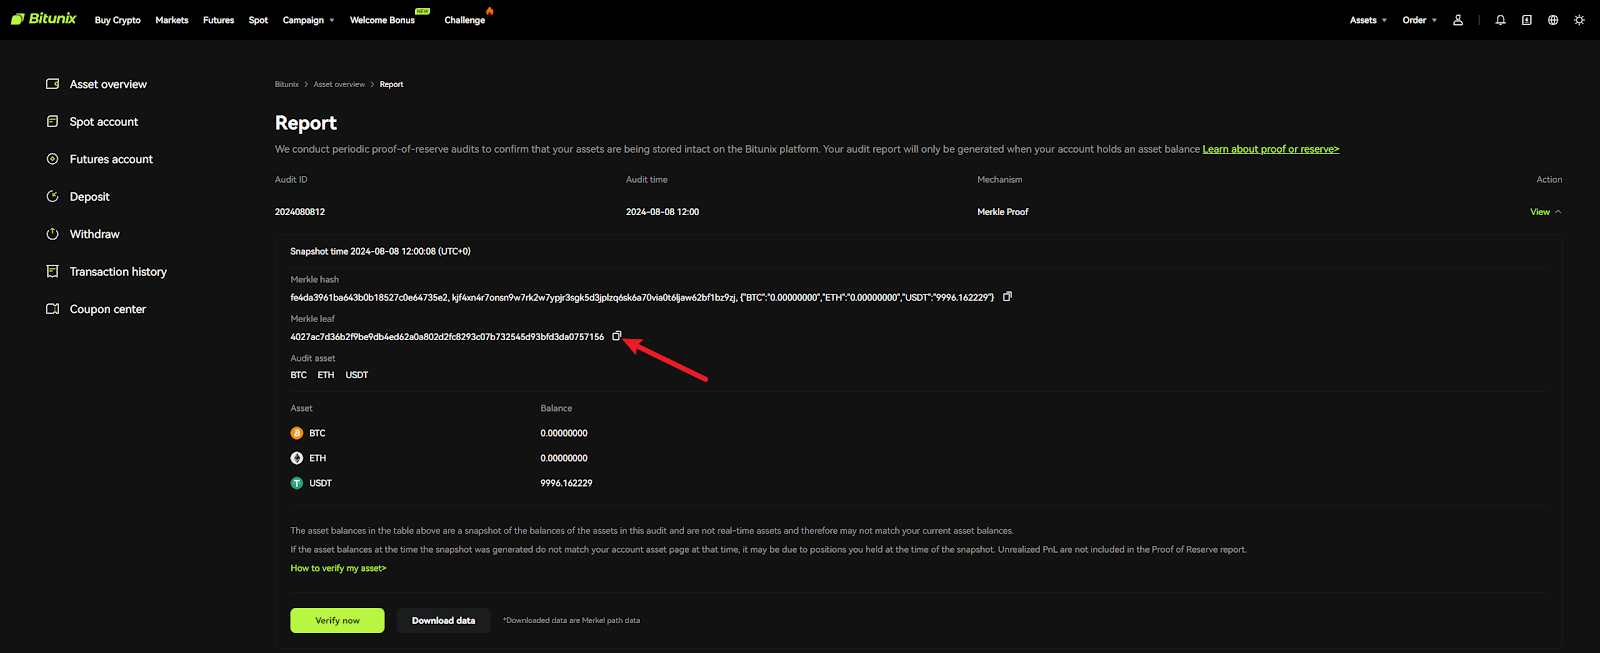Viewport: 1600px width, 653px height.
Task: Click the Merkle hash string starting fe4da
Action: pos(642,297)
